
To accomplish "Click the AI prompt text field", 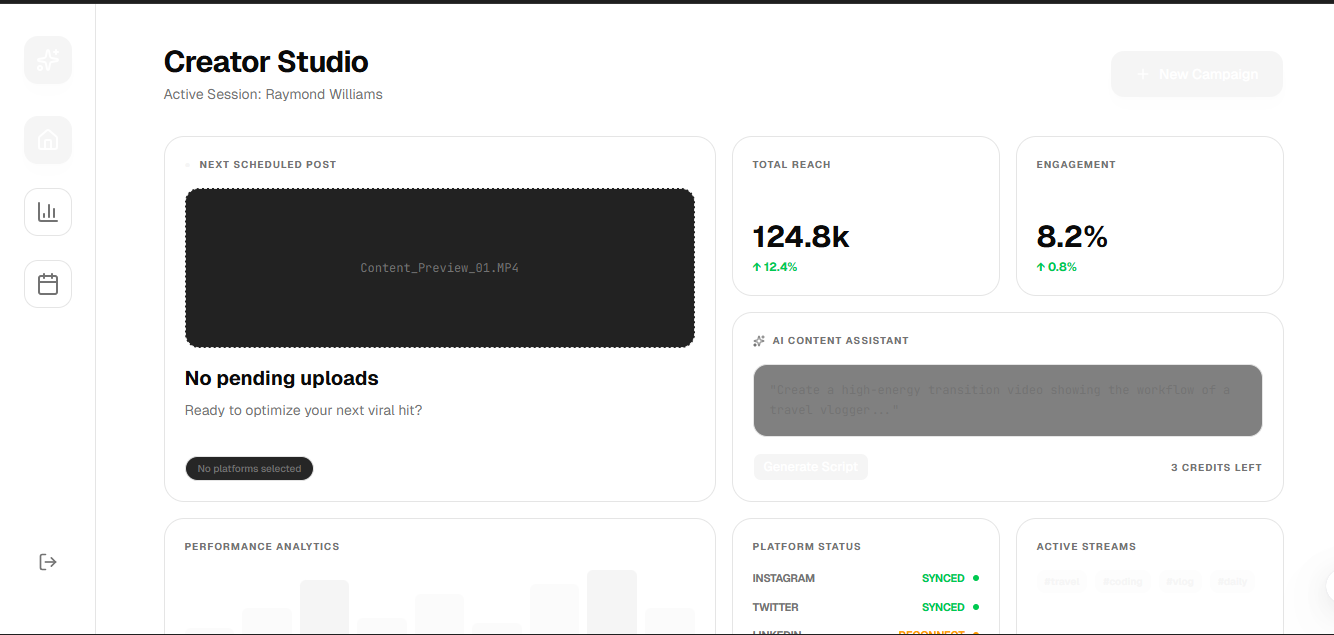I will pos(1008,400).
